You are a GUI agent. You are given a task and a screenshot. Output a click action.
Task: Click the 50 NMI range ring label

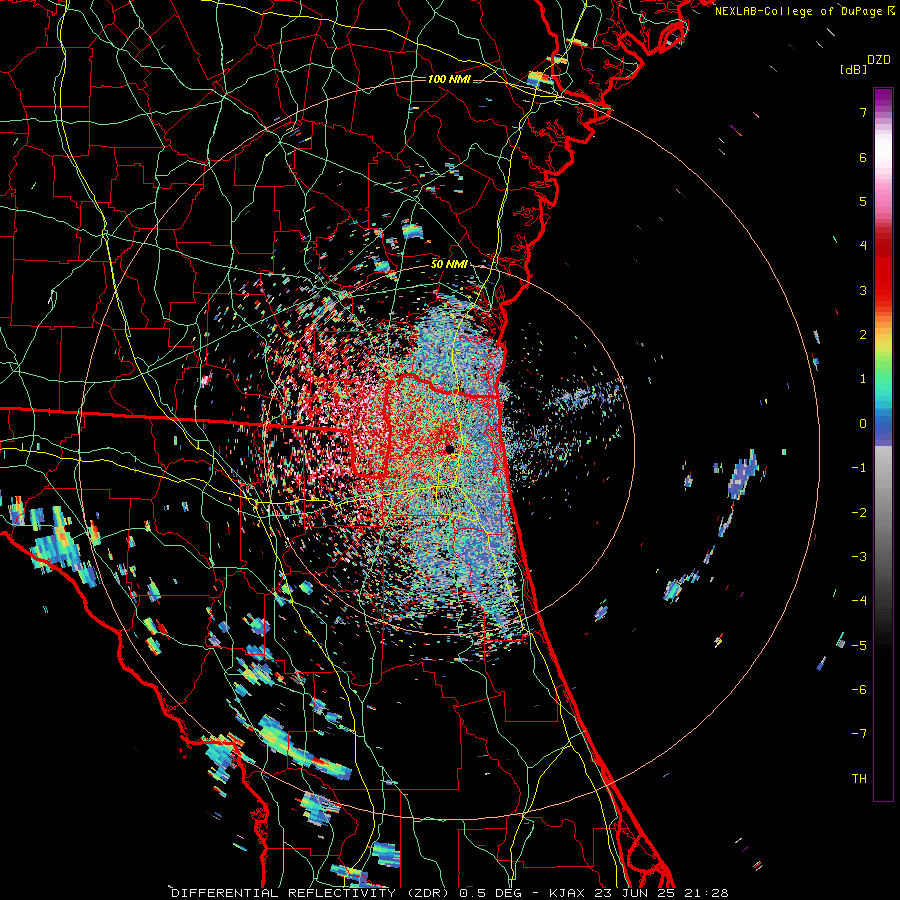point(449,265)
